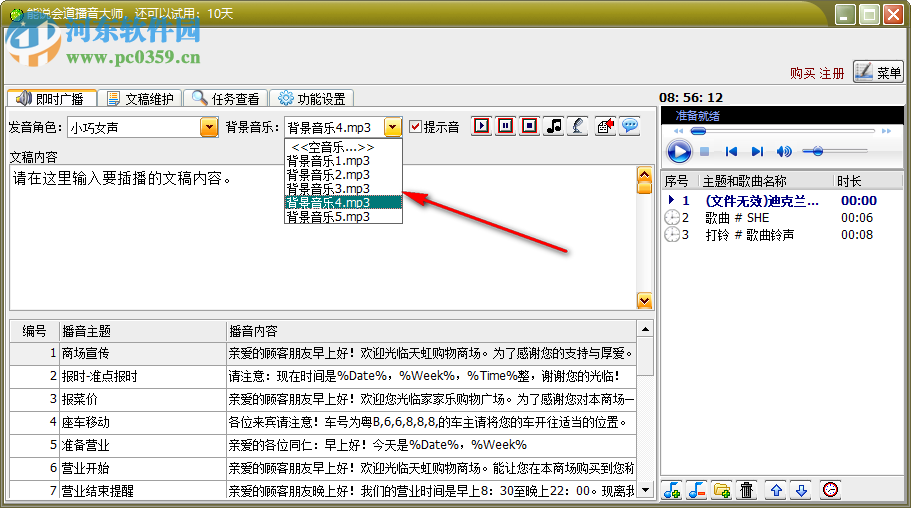This screenshot has height=508, width=911.
Task: Click into the 文稿内容 text area
Action: click(323, 238)
